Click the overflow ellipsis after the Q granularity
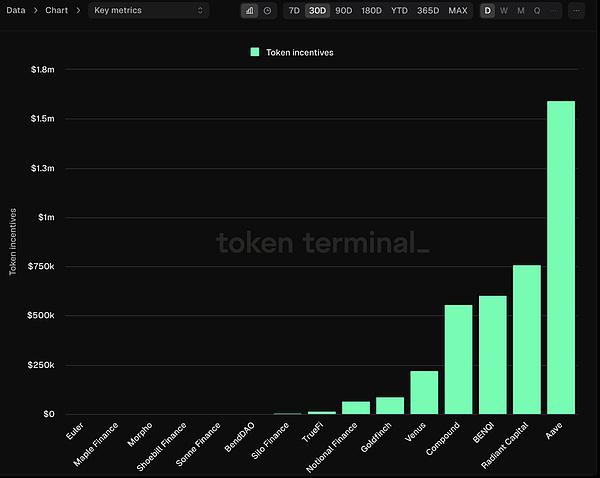Image resolution: width=600 pixels, height=478 pixels. (555, 11)
